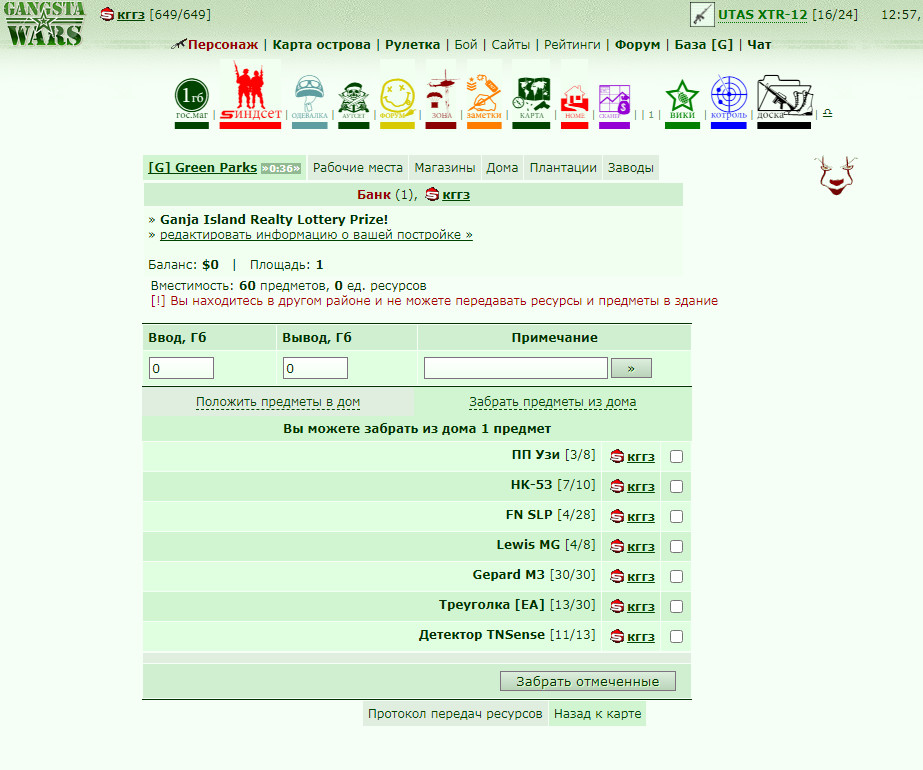923x770 pixels.
Task: Click syndicate badge in ПП Узи row
Action: coord(617,456)
